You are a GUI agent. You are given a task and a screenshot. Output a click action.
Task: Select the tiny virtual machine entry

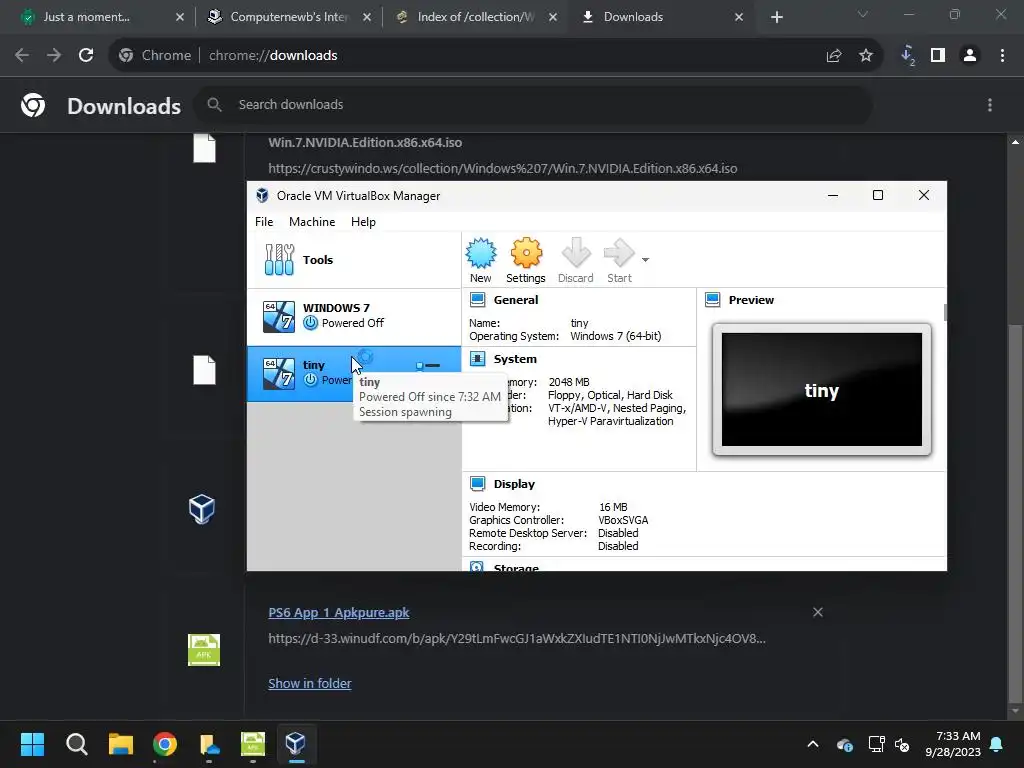[354, 374]
